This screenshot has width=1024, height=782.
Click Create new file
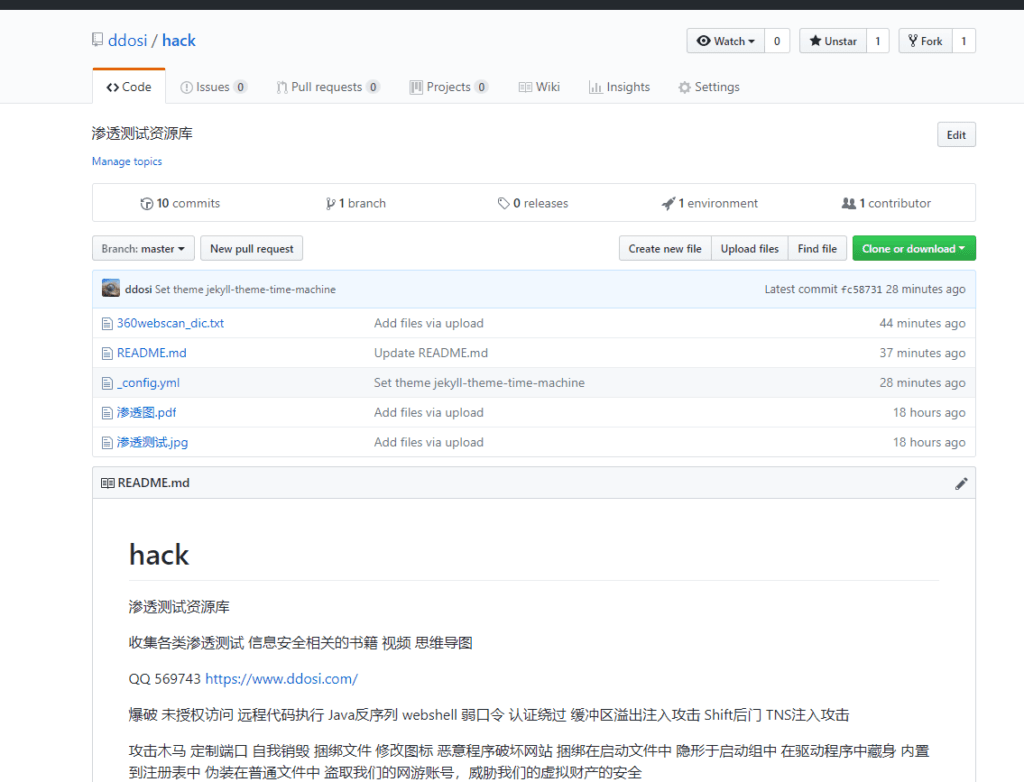665,248
